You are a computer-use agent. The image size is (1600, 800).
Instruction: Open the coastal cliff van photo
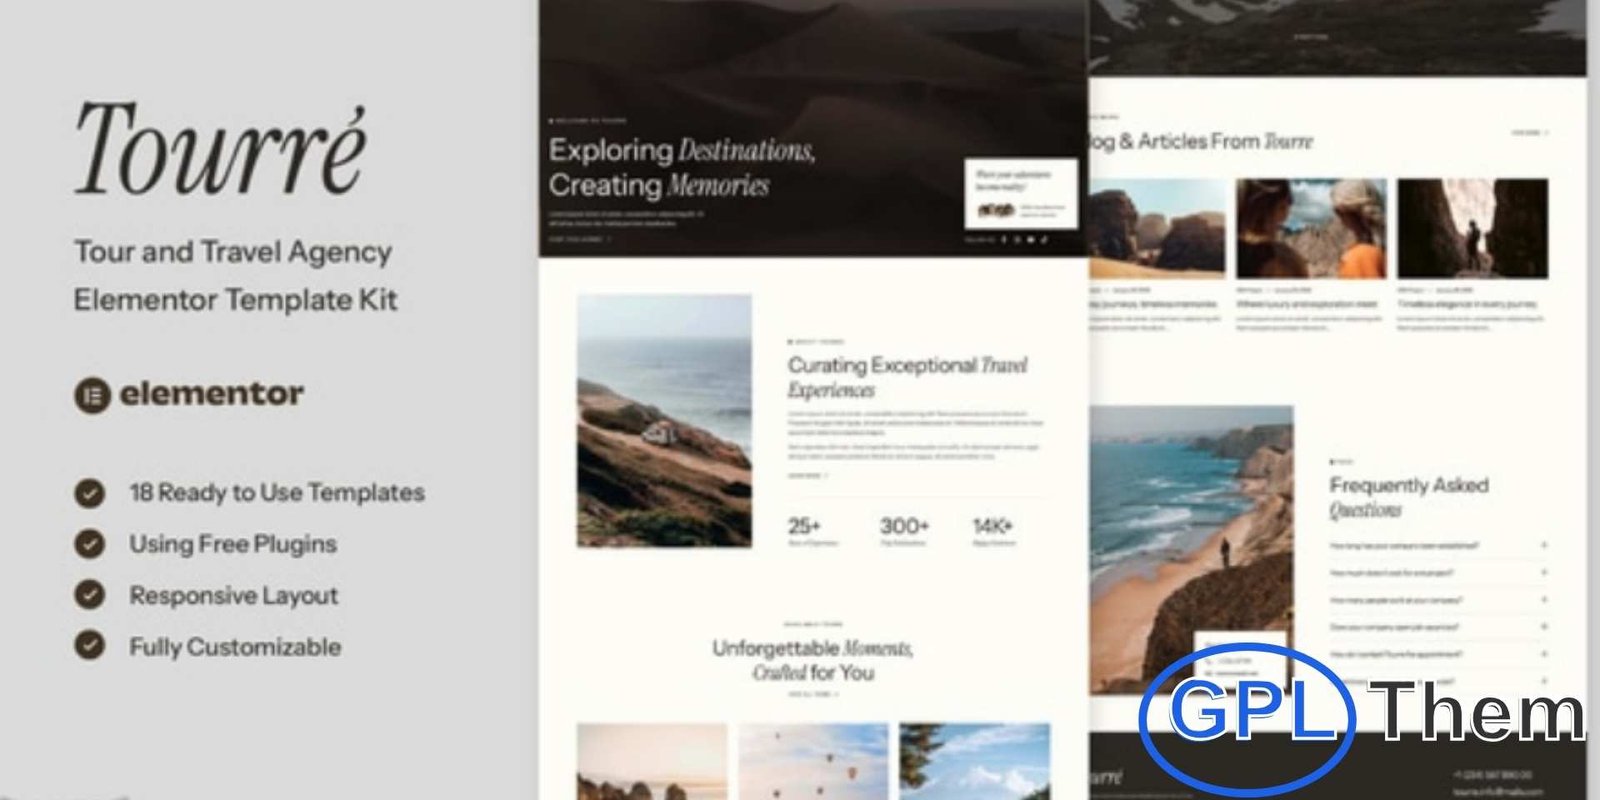[x=664, y=420]
